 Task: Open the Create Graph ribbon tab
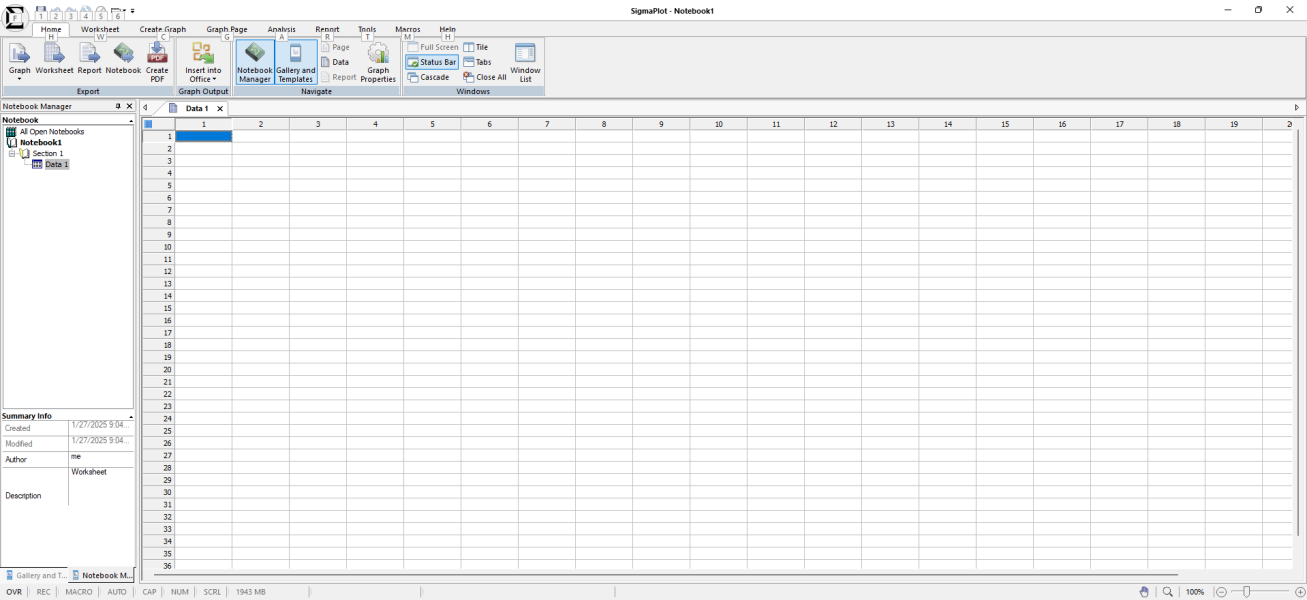point(163,29)
